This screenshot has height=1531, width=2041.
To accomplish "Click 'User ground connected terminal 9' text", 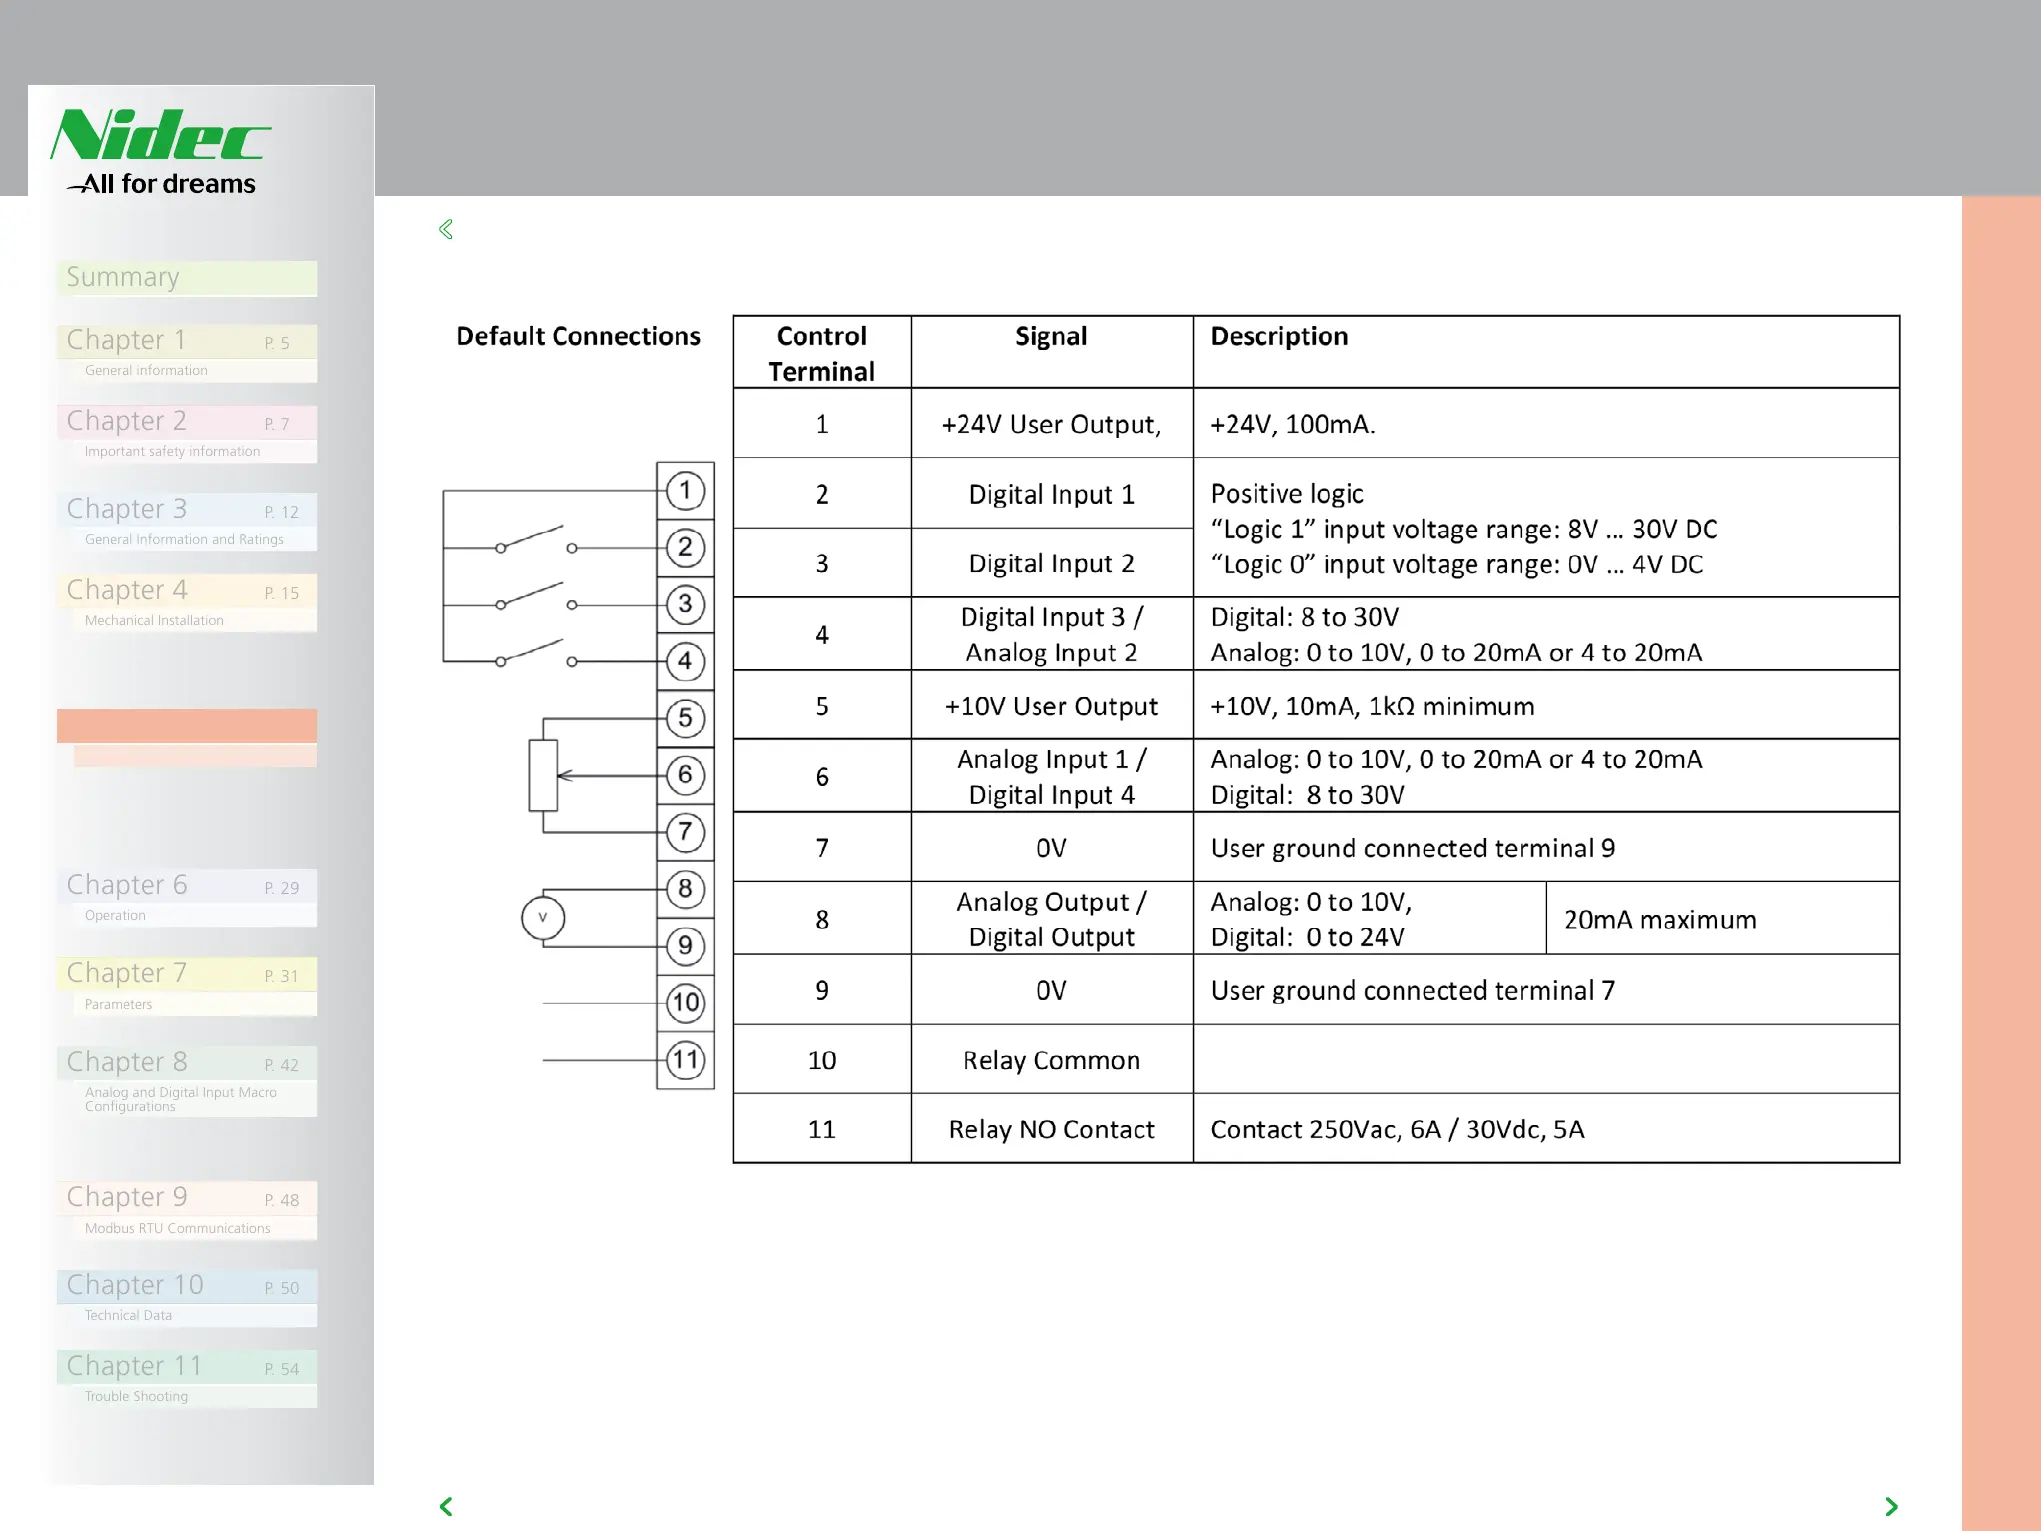I will 1412,848.
